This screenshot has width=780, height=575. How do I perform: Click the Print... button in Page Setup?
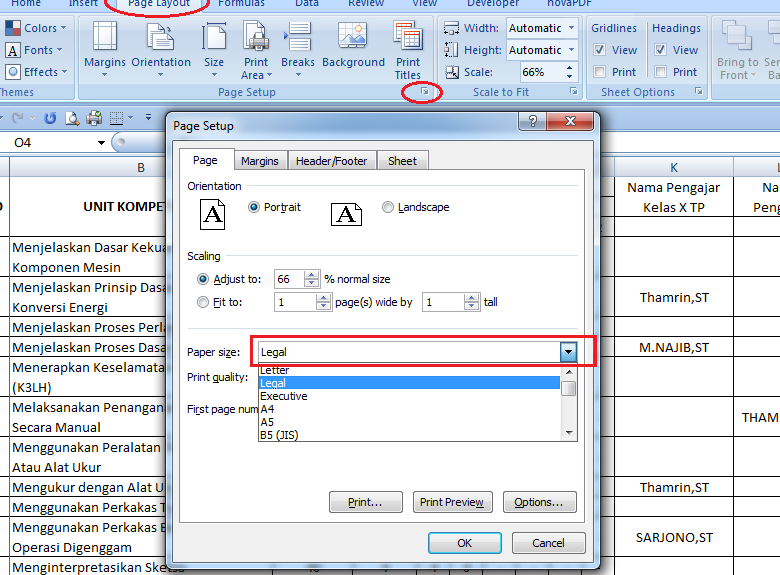(366, 502)
